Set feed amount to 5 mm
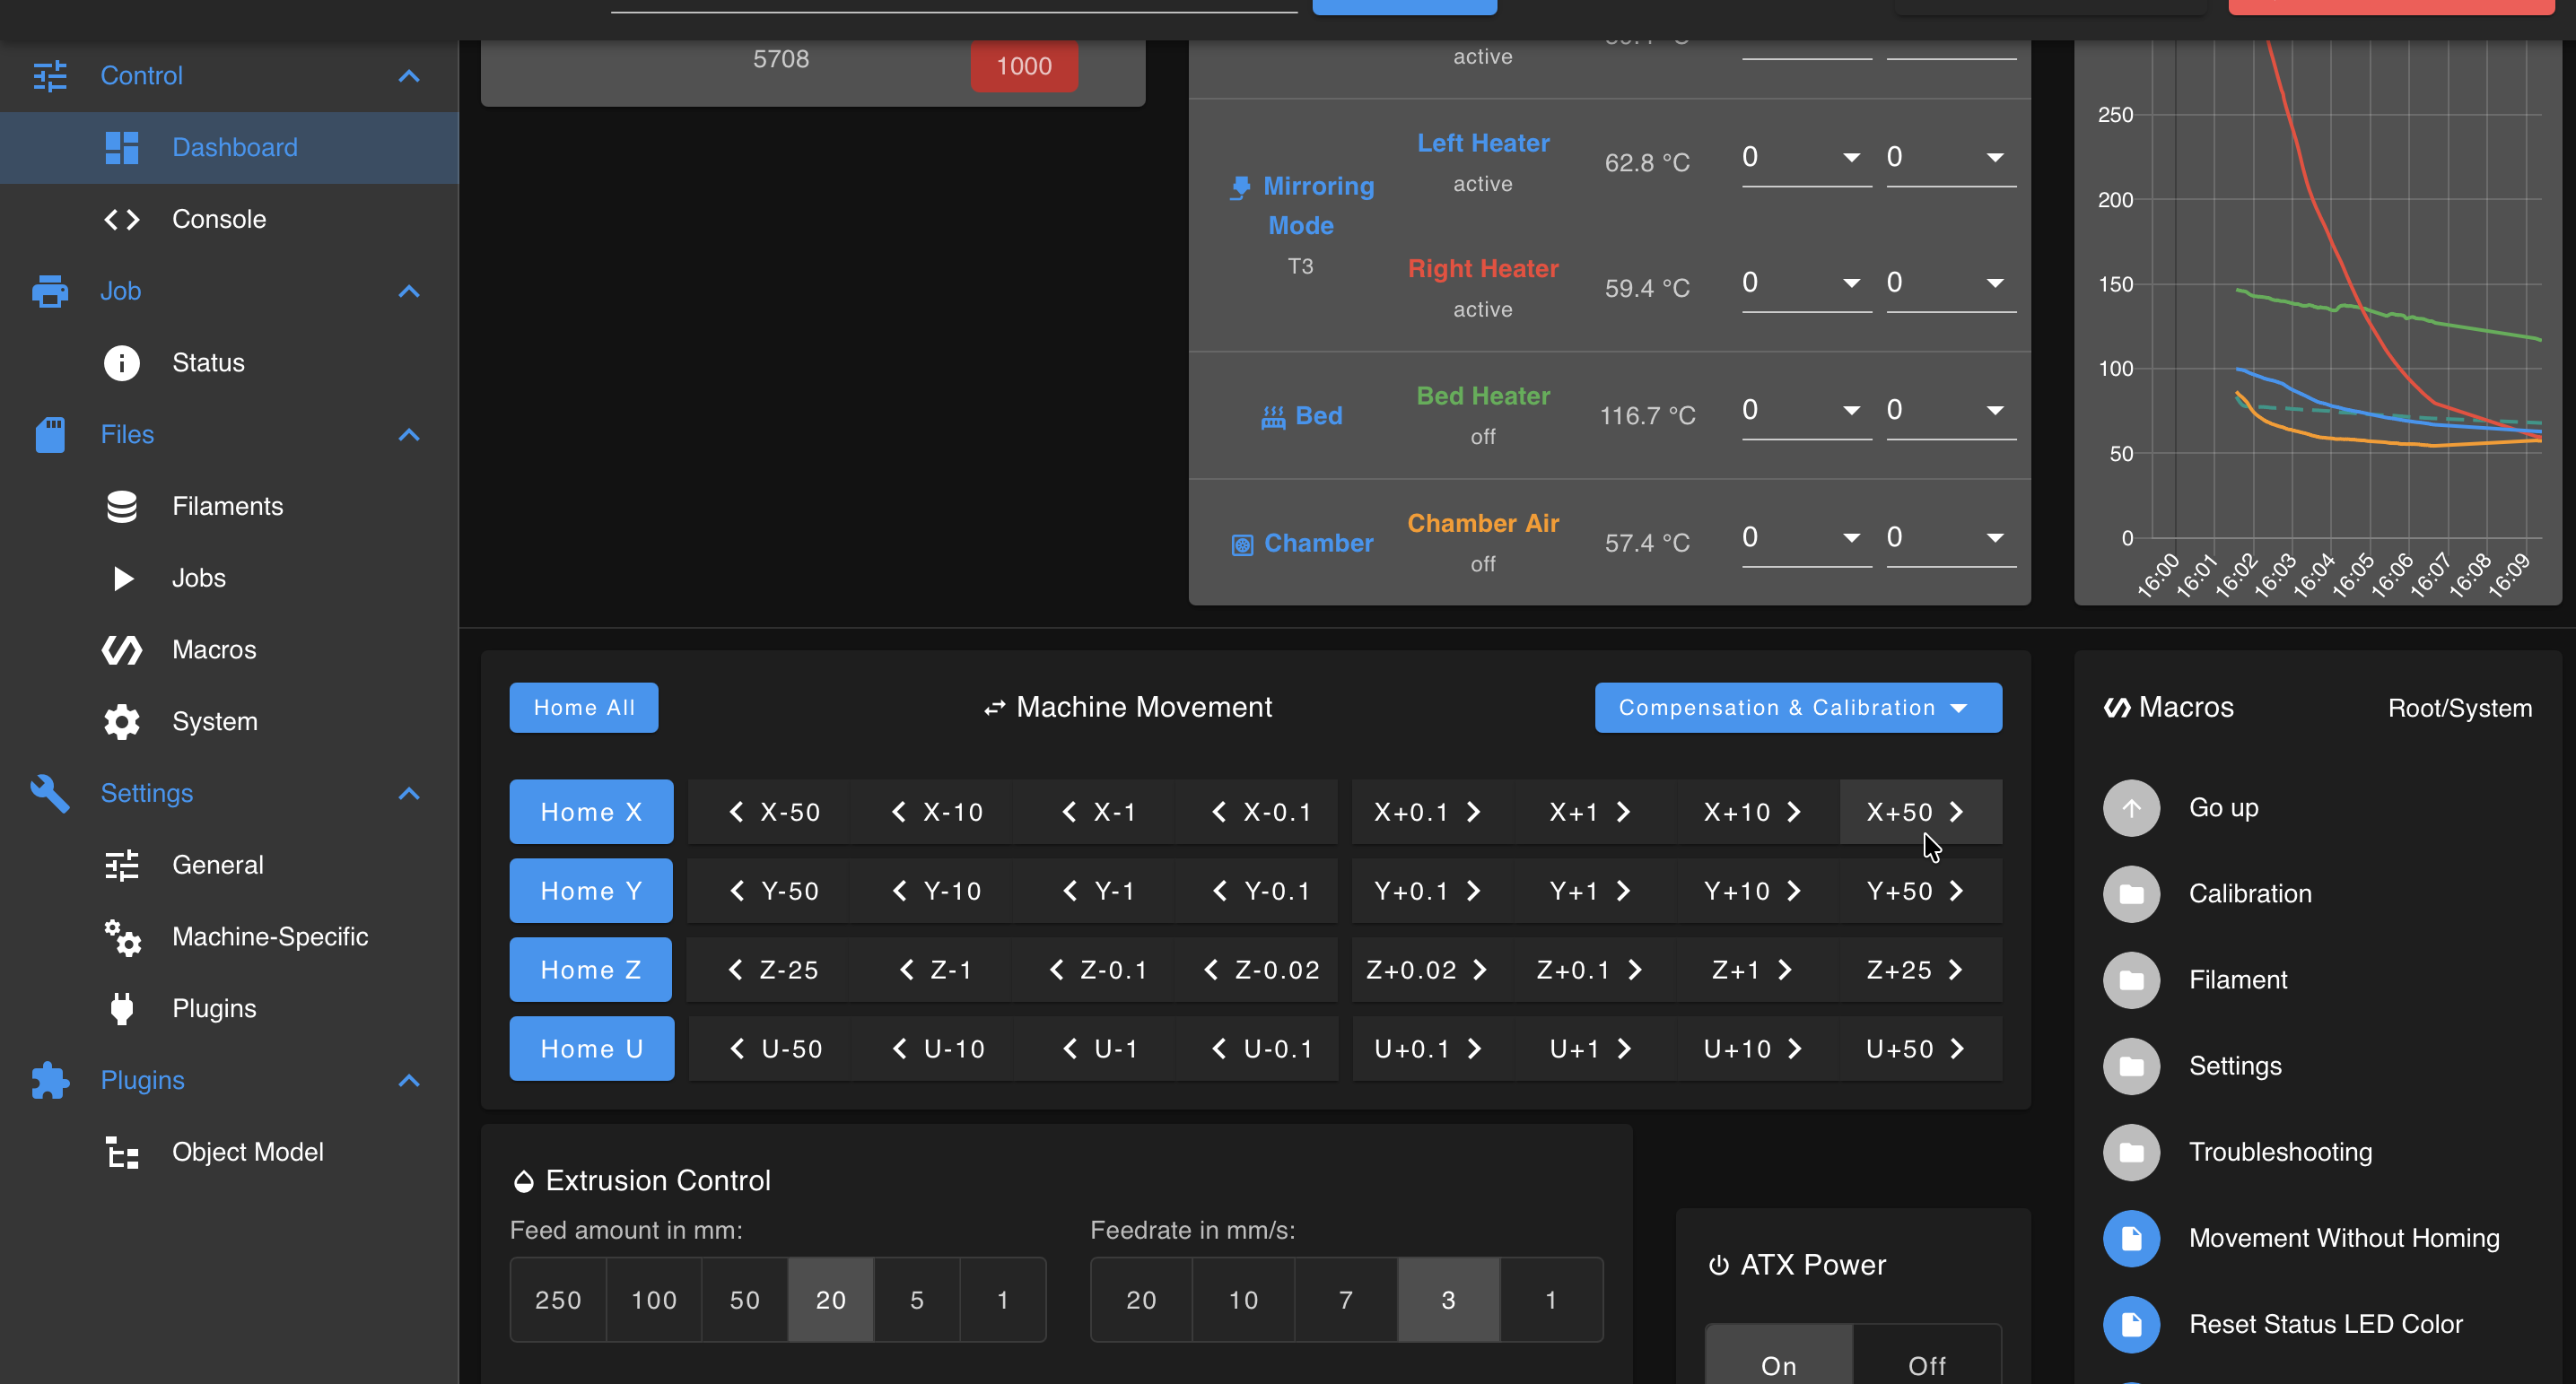The image size is (2576, 1384). (x=917, y=1299)
